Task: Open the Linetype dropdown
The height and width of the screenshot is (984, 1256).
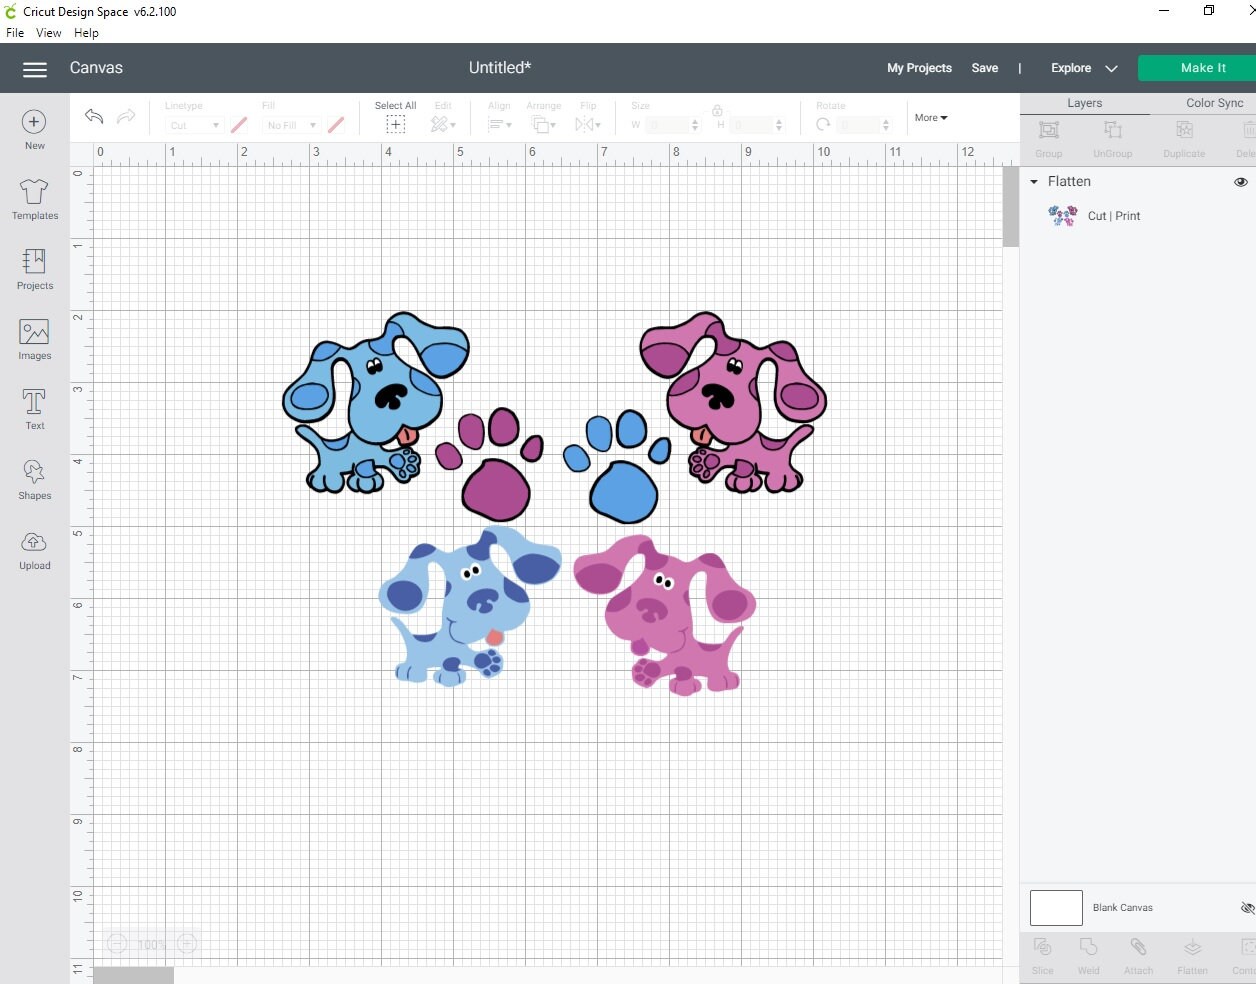Action: (193, 125)
